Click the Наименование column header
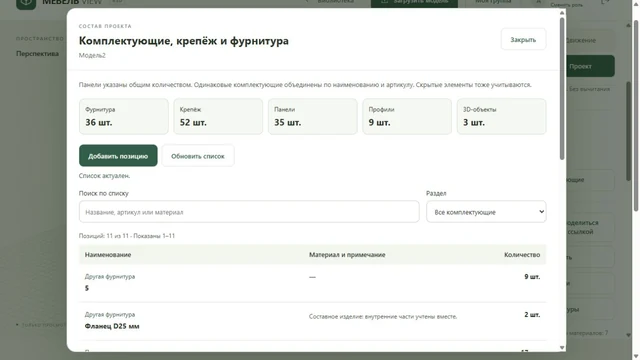The width and height of the screenshot is (640, 360). (x=108, y=255)
